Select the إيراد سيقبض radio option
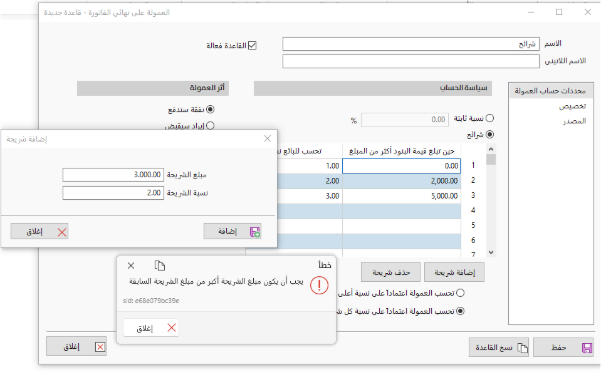This screenshot has height=377, width=601. (x=210, y=126)
